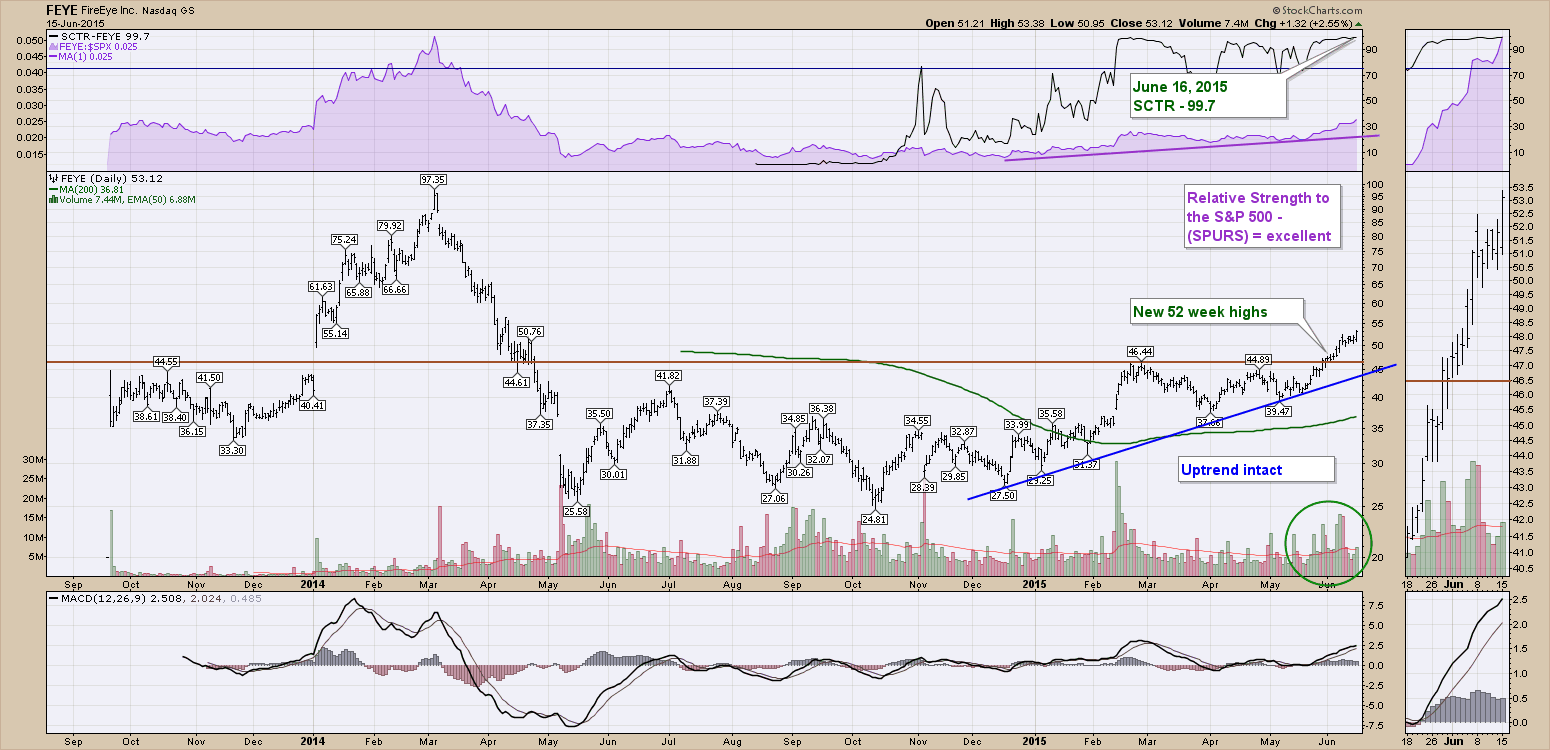Click the 15-Jun-2015 date label
The height and width of the screenshot is (750, 1550).
pos(76,22)
